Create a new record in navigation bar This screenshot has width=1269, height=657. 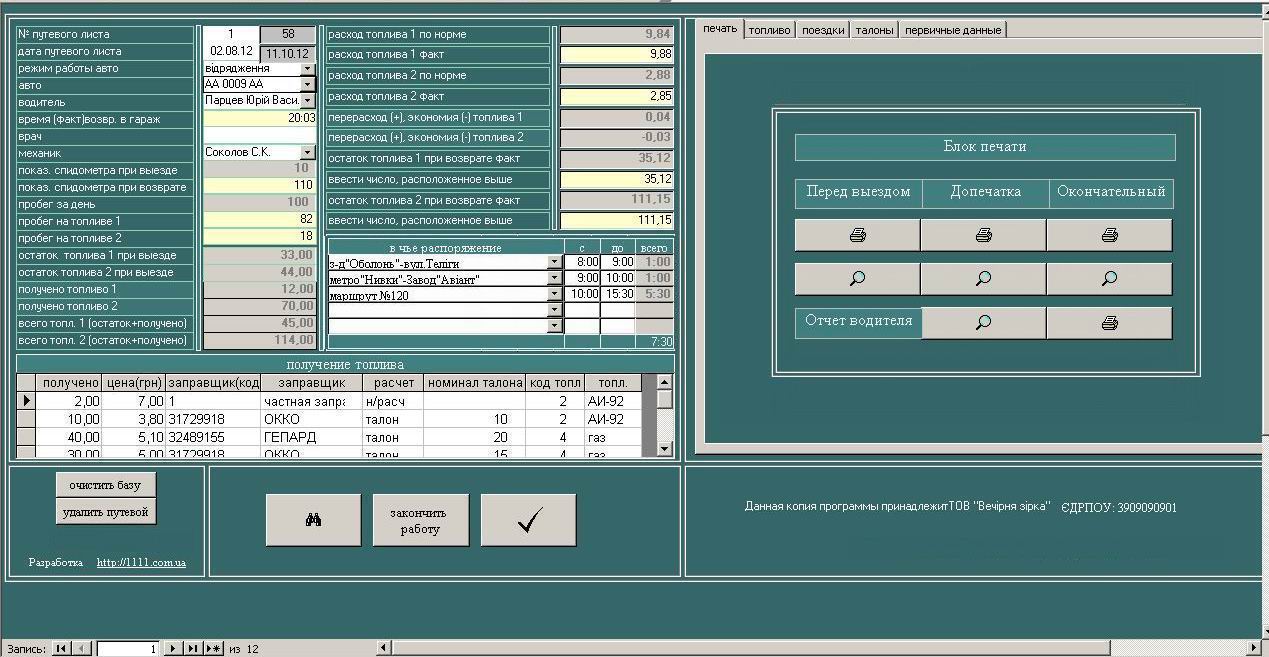(x=214, y=649)
